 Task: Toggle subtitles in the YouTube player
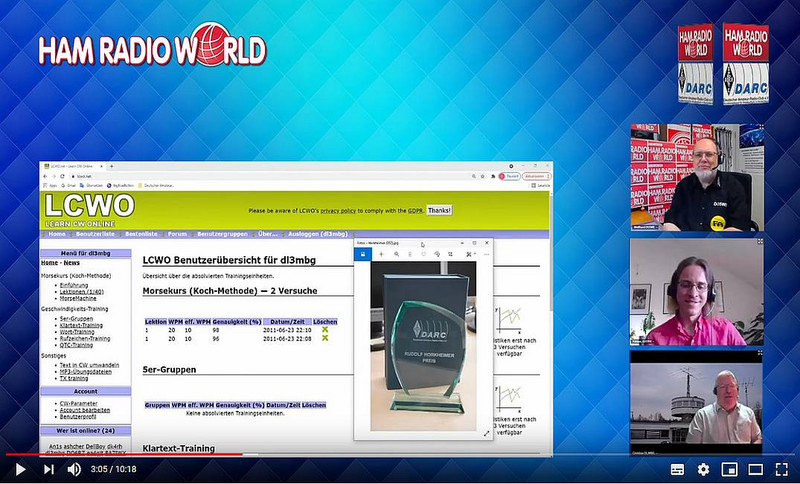tap(677, 469)
